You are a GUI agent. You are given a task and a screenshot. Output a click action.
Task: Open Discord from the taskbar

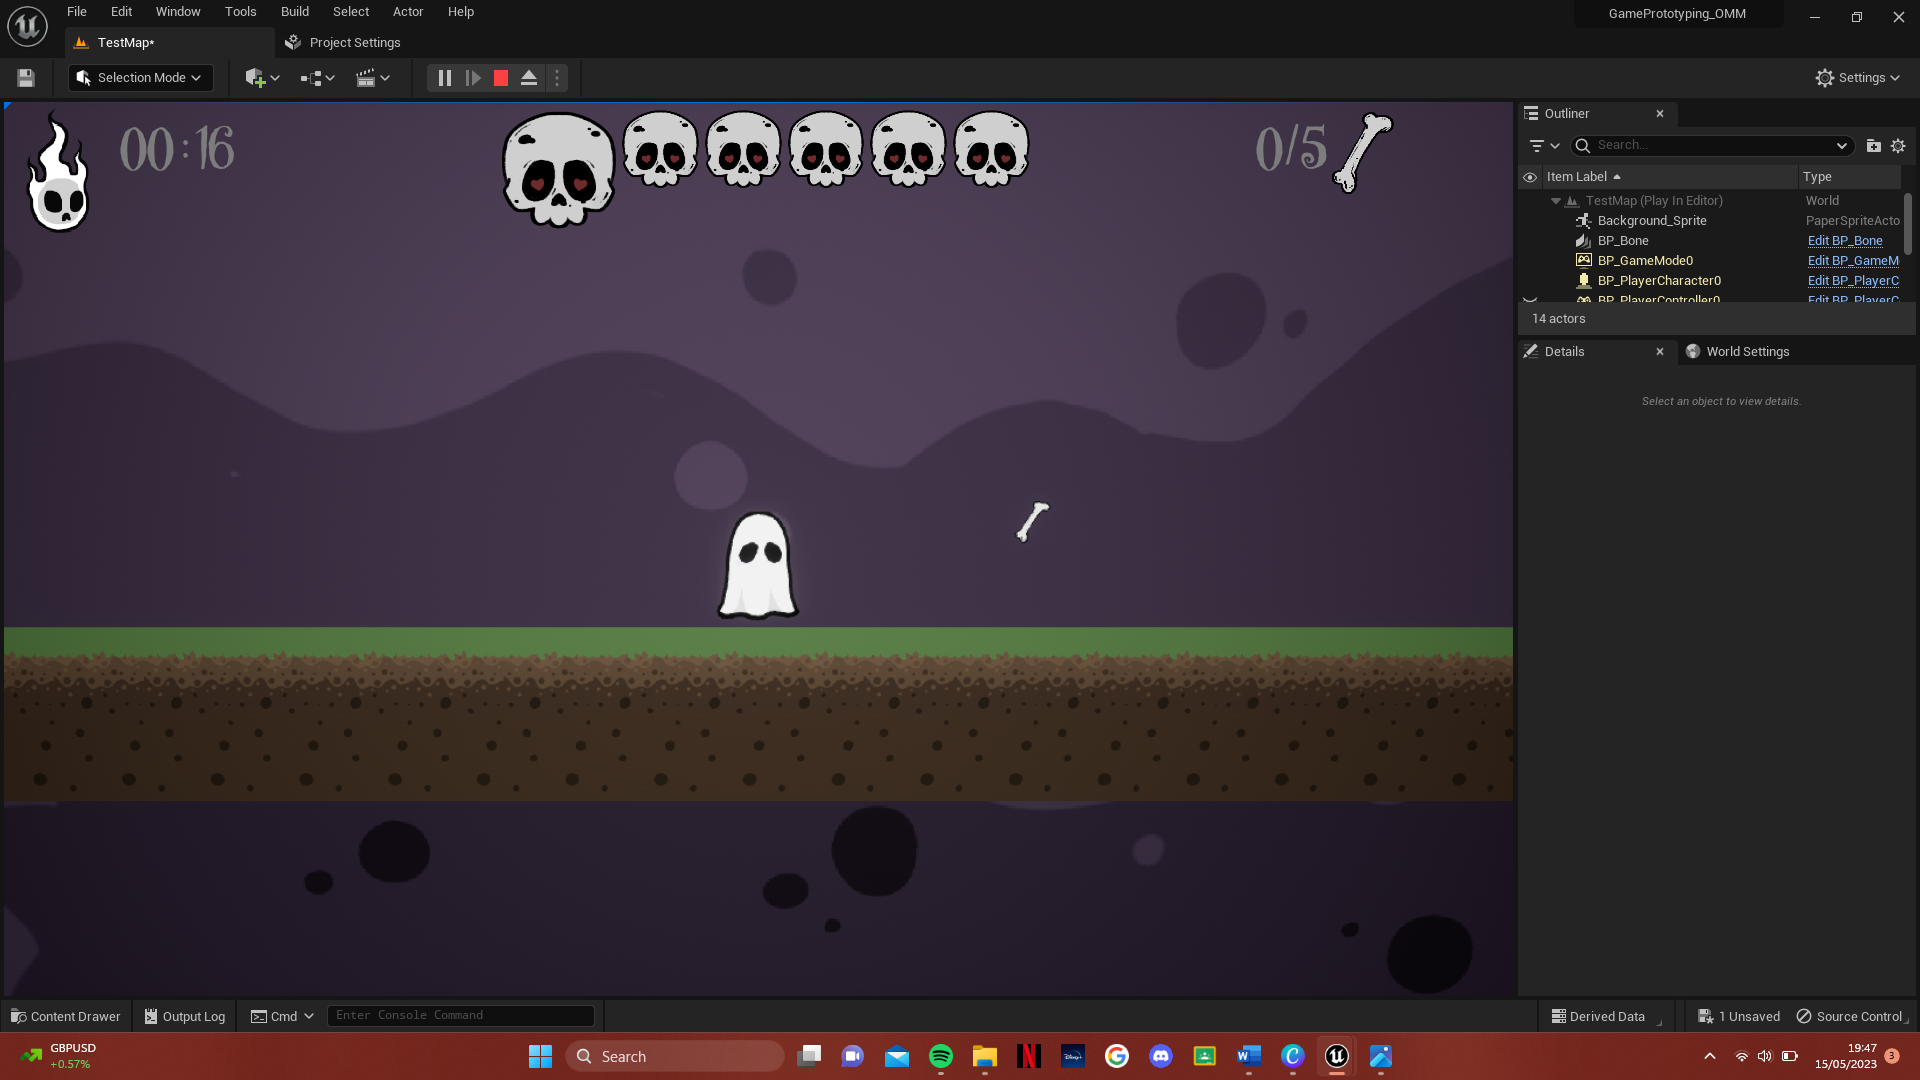click(x=1161, y=1056)
